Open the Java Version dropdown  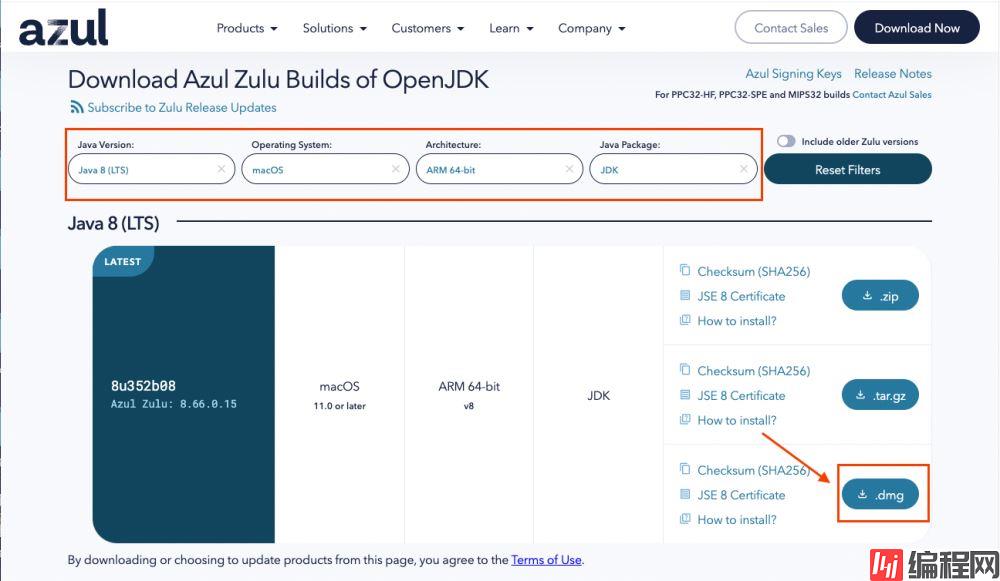click(x=140, y=170)
